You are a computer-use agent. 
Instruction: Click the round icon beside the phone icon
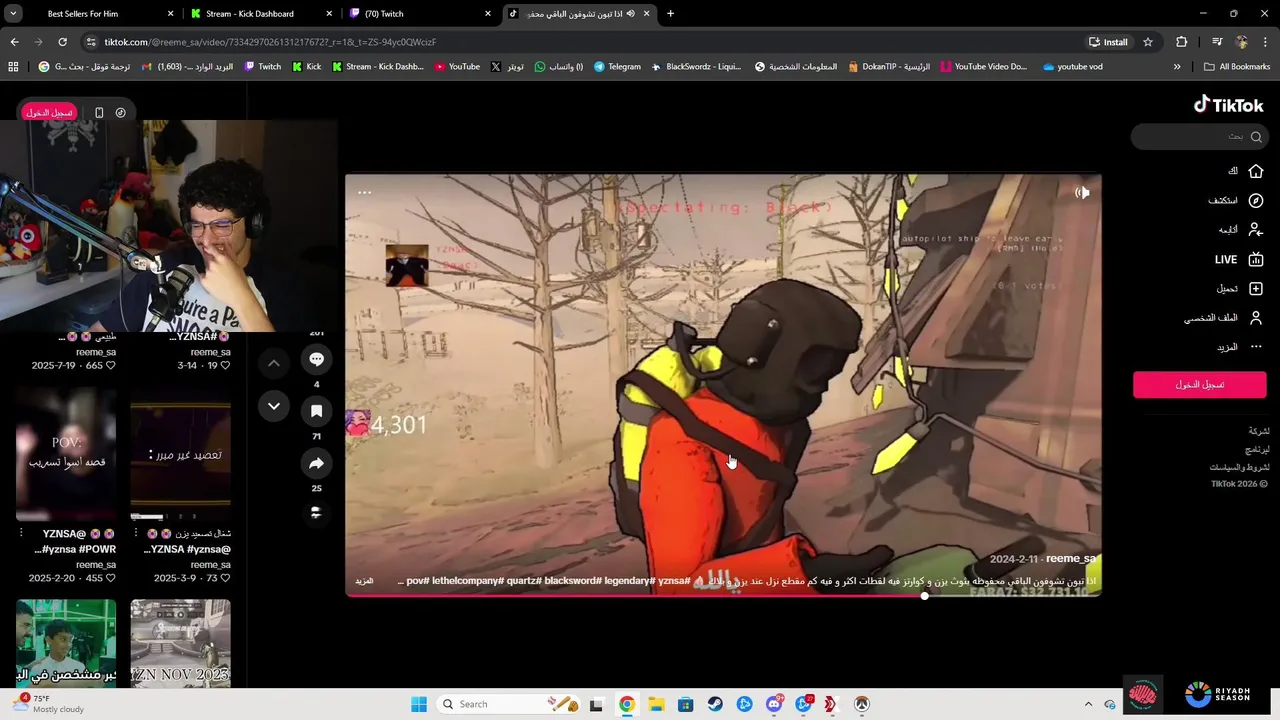pyautogui.click(x=121, y=113)
